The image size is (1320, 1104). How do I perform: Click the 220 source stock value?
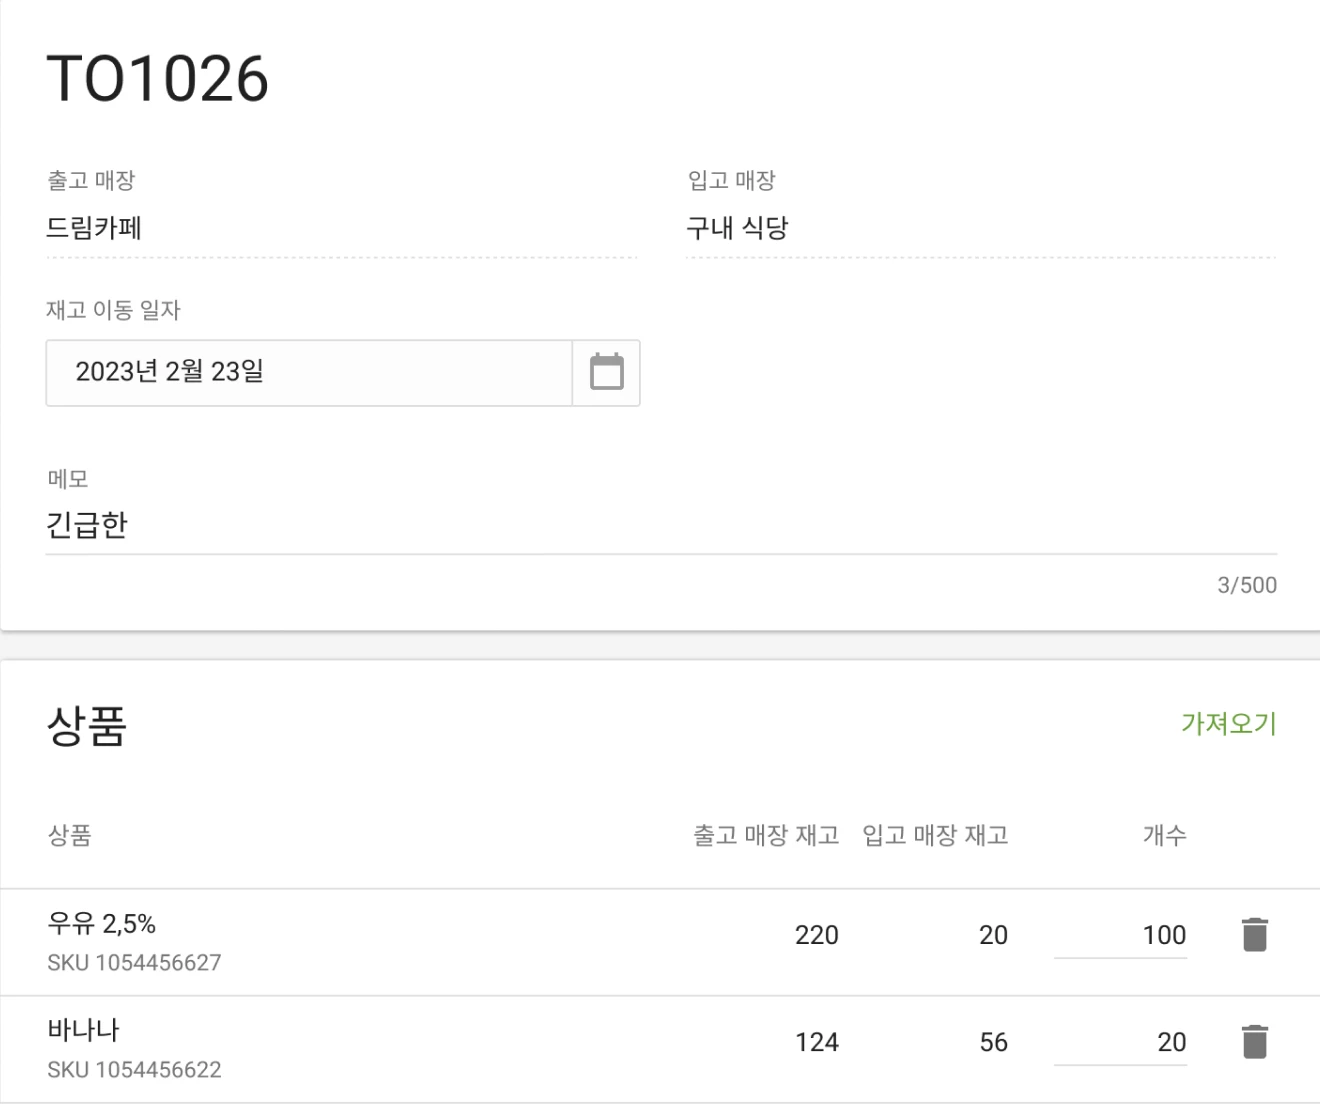click(x=816, y=935)
